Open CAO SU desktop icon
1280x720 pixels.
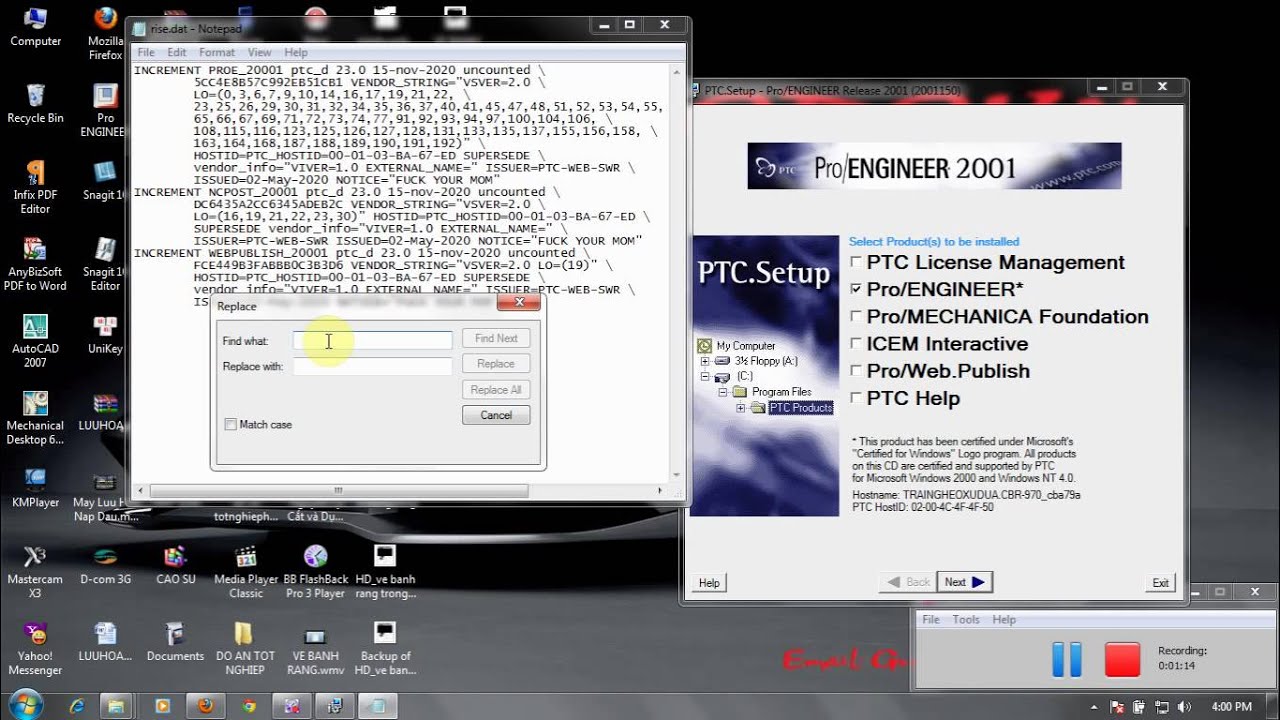pos(175,566)
